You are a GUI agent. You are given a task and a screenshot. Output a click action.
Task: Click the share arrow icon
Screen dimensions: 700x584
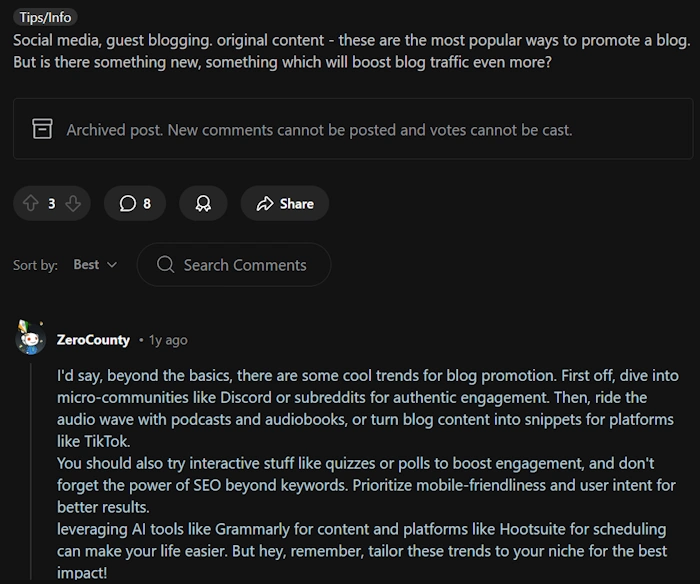click(265, 204)
